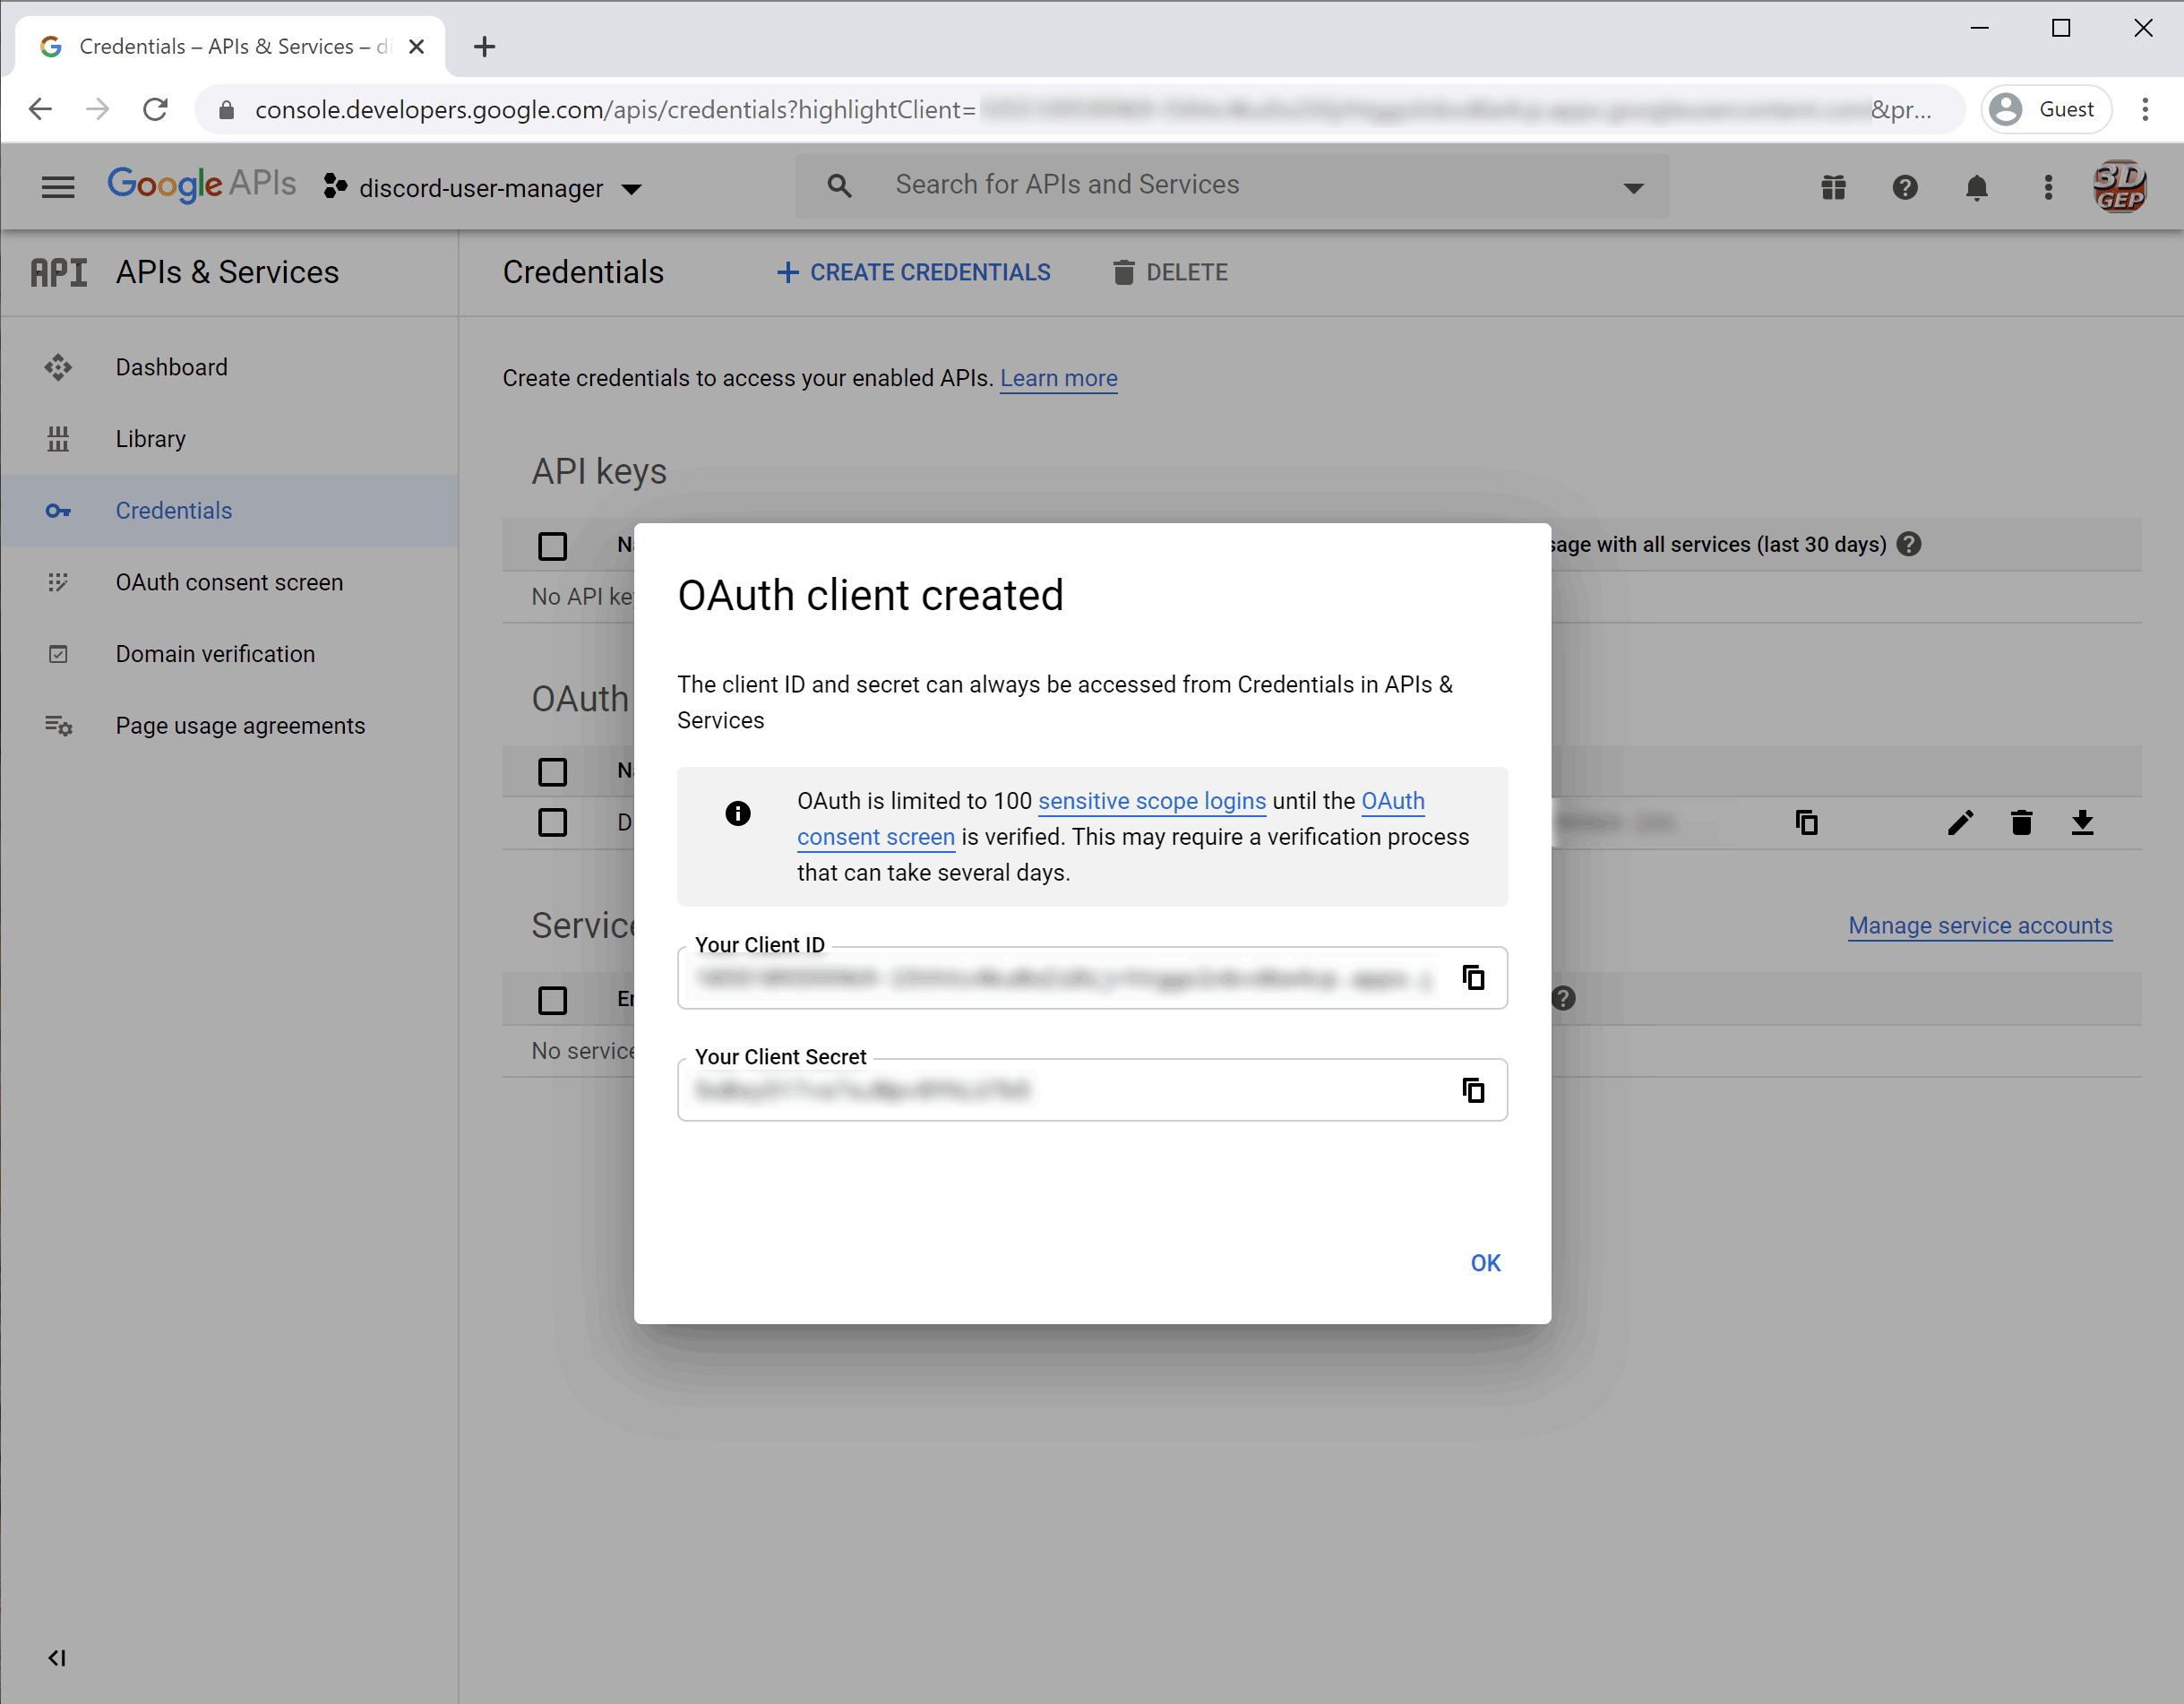Click the copy icon for Client Secret
Screen dimensions: 2184x1704
(x=1473, y=1089)
